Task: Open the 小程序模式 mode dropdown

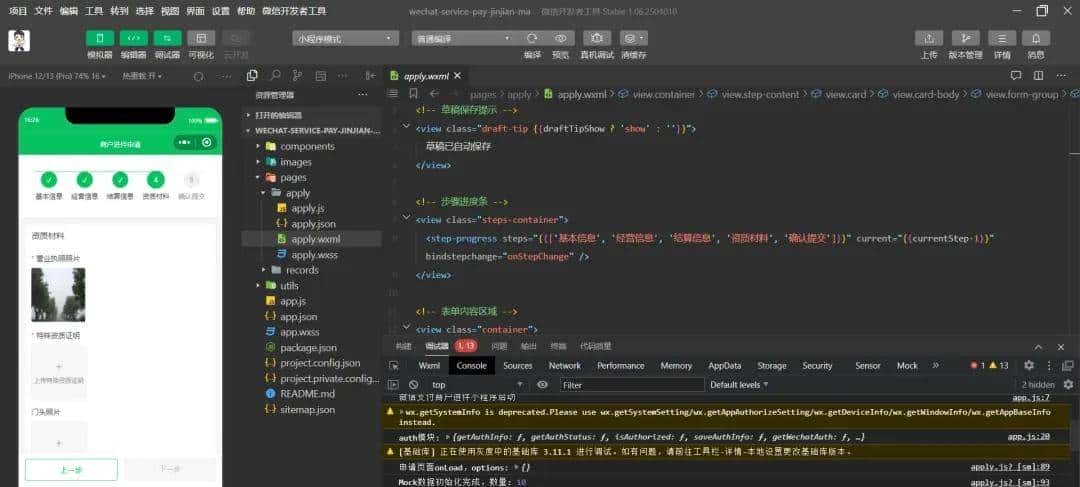Action: [345, 39]
